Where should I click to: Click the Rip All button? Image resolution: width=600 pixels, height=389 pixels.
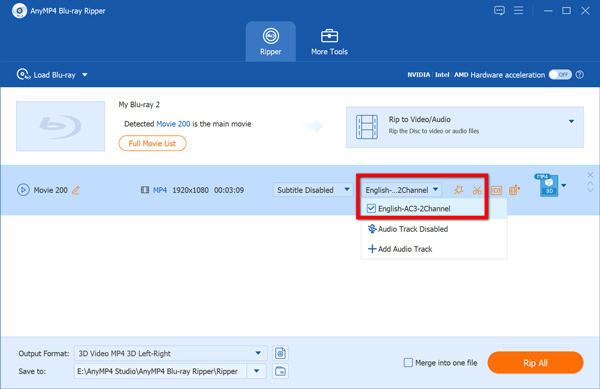(x=535, y=363)
